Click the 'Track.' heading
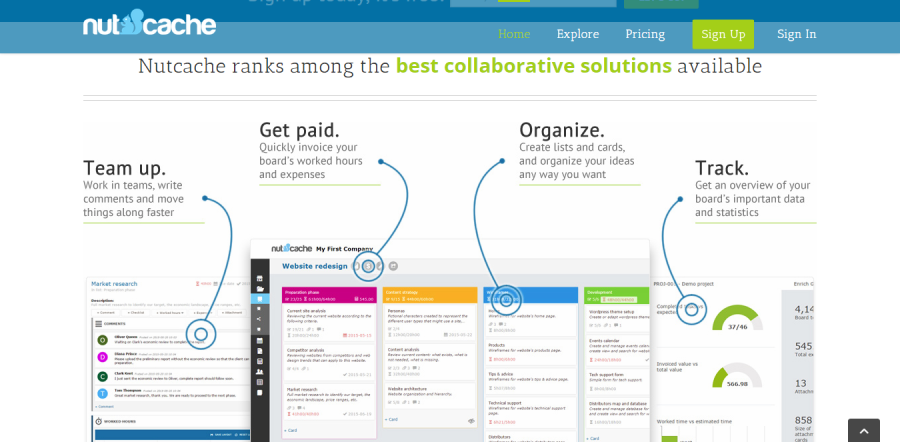 point(722,168)
